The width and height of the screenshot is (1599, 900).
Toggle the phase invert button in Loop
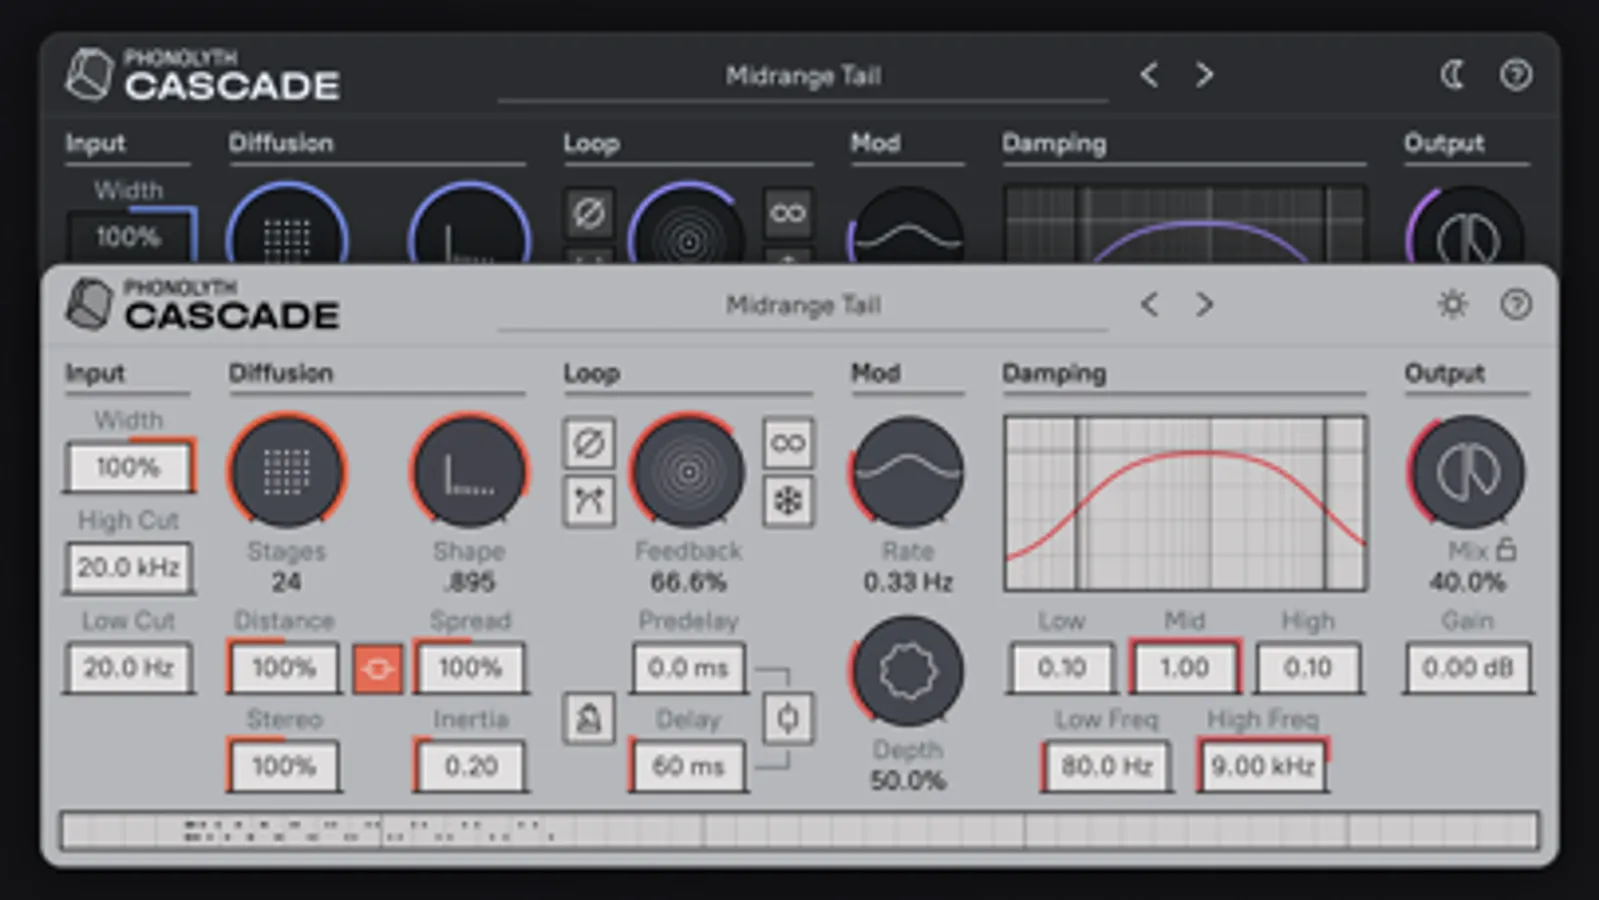[x=589, y=443]
